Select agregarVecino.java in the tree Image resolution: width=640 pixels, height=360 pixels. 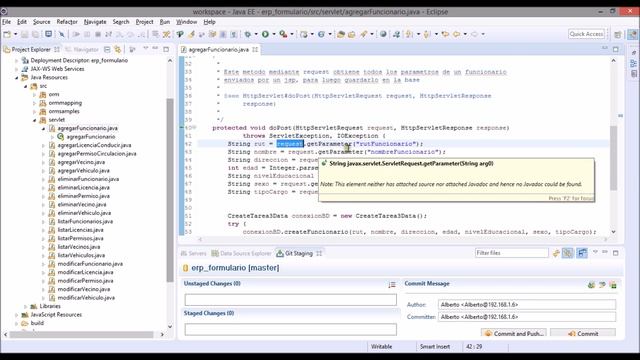click(81, 162)
